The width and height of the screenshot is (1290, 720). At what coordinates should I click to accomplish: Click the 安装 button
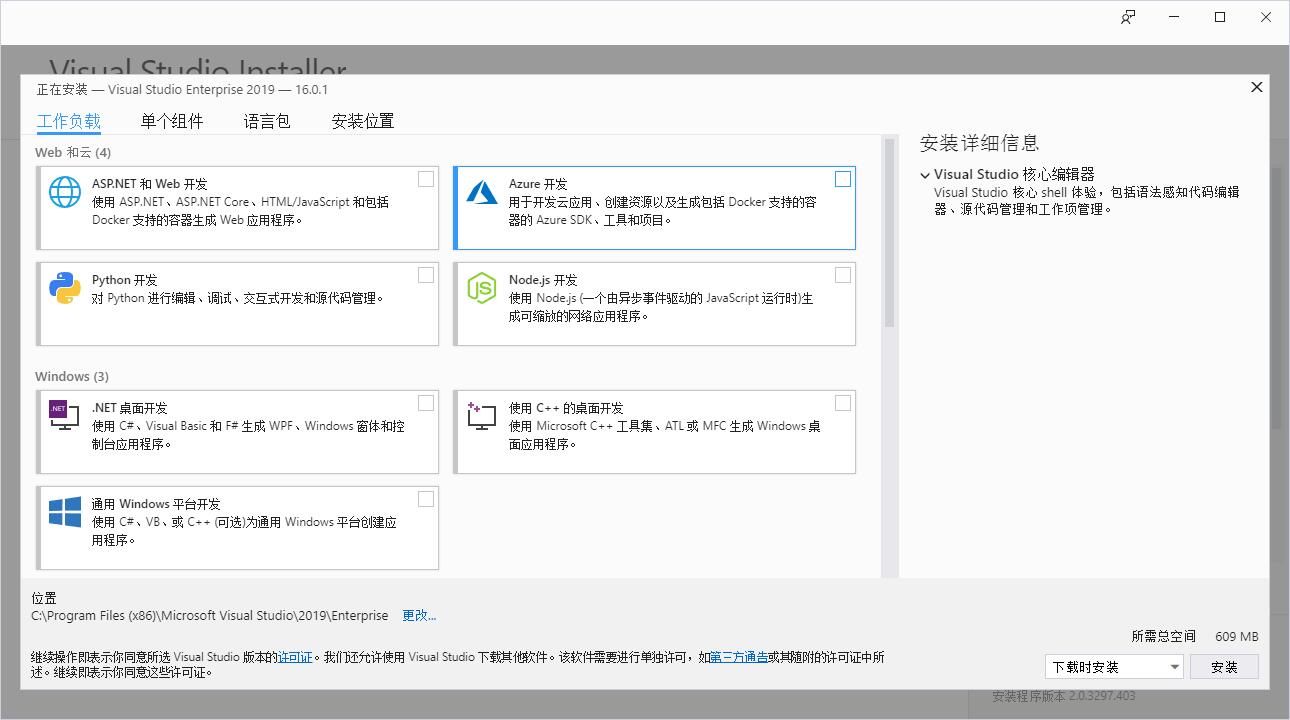tap(1224, 667)
